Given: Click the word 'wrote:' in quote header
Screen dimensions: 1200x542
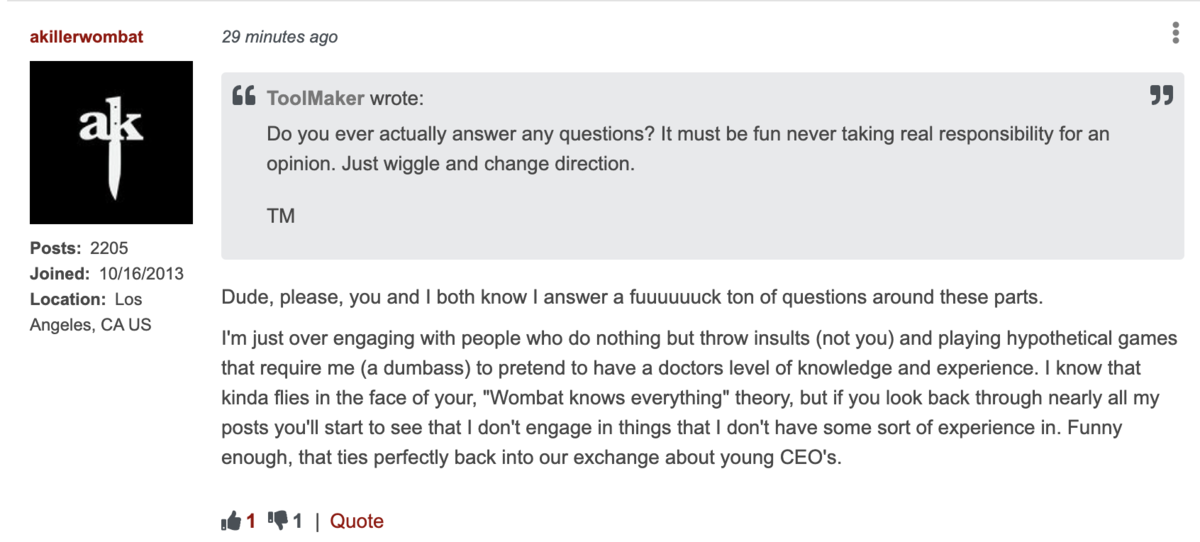Looking at the screenshot, I should click(x=396, y=98).
